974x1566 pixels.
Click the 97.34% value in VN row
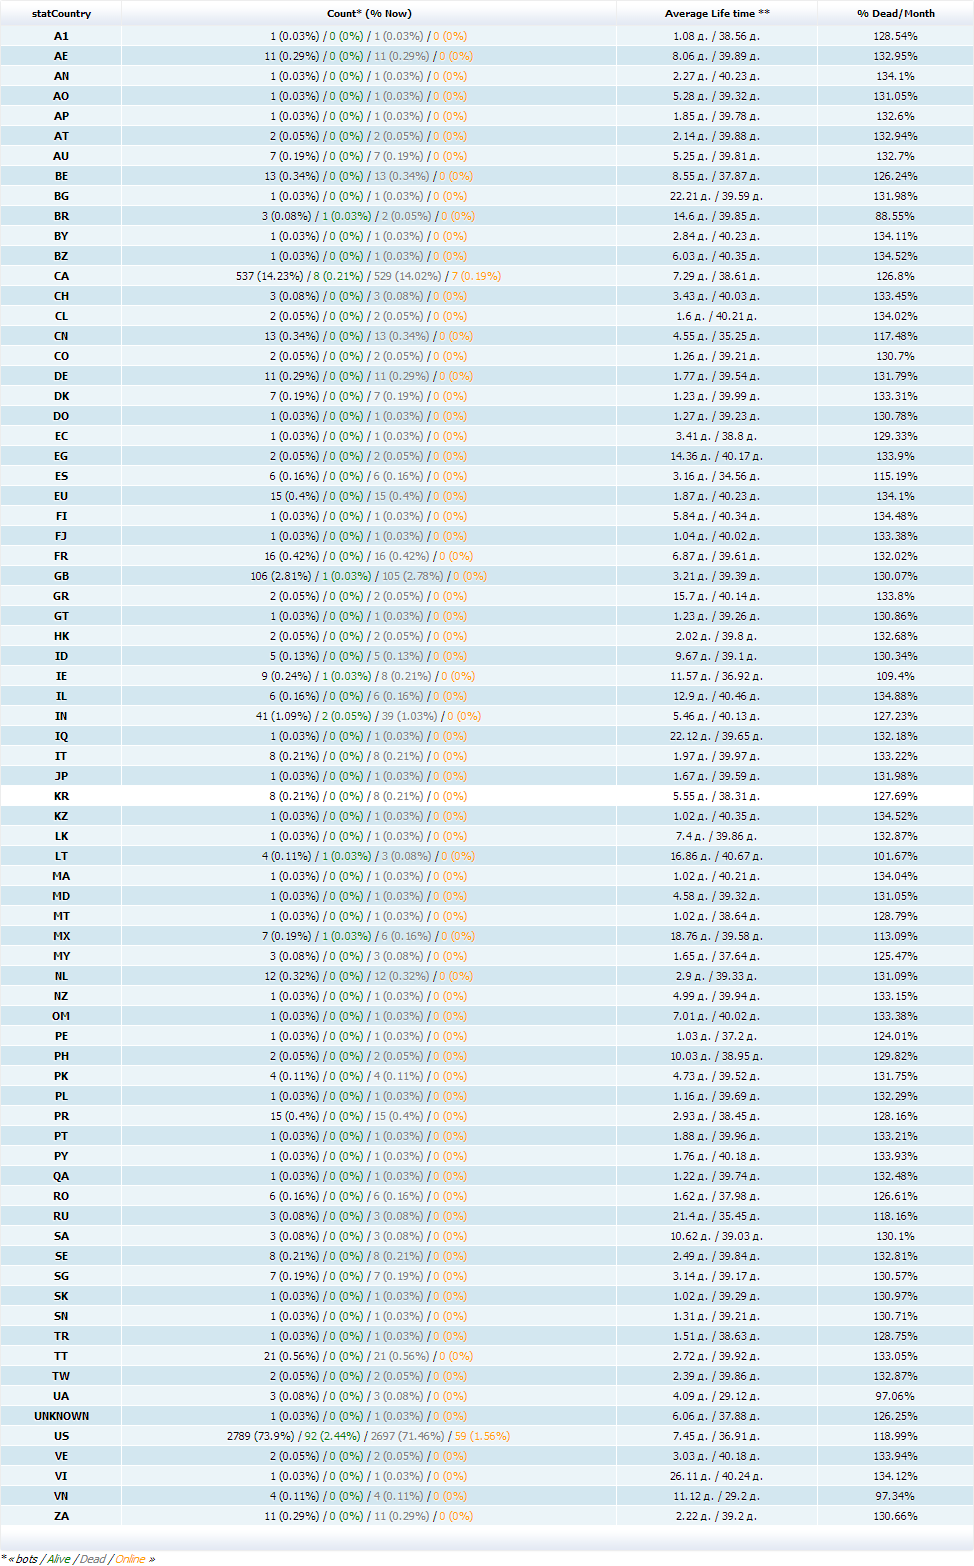tap(895, 1496)
